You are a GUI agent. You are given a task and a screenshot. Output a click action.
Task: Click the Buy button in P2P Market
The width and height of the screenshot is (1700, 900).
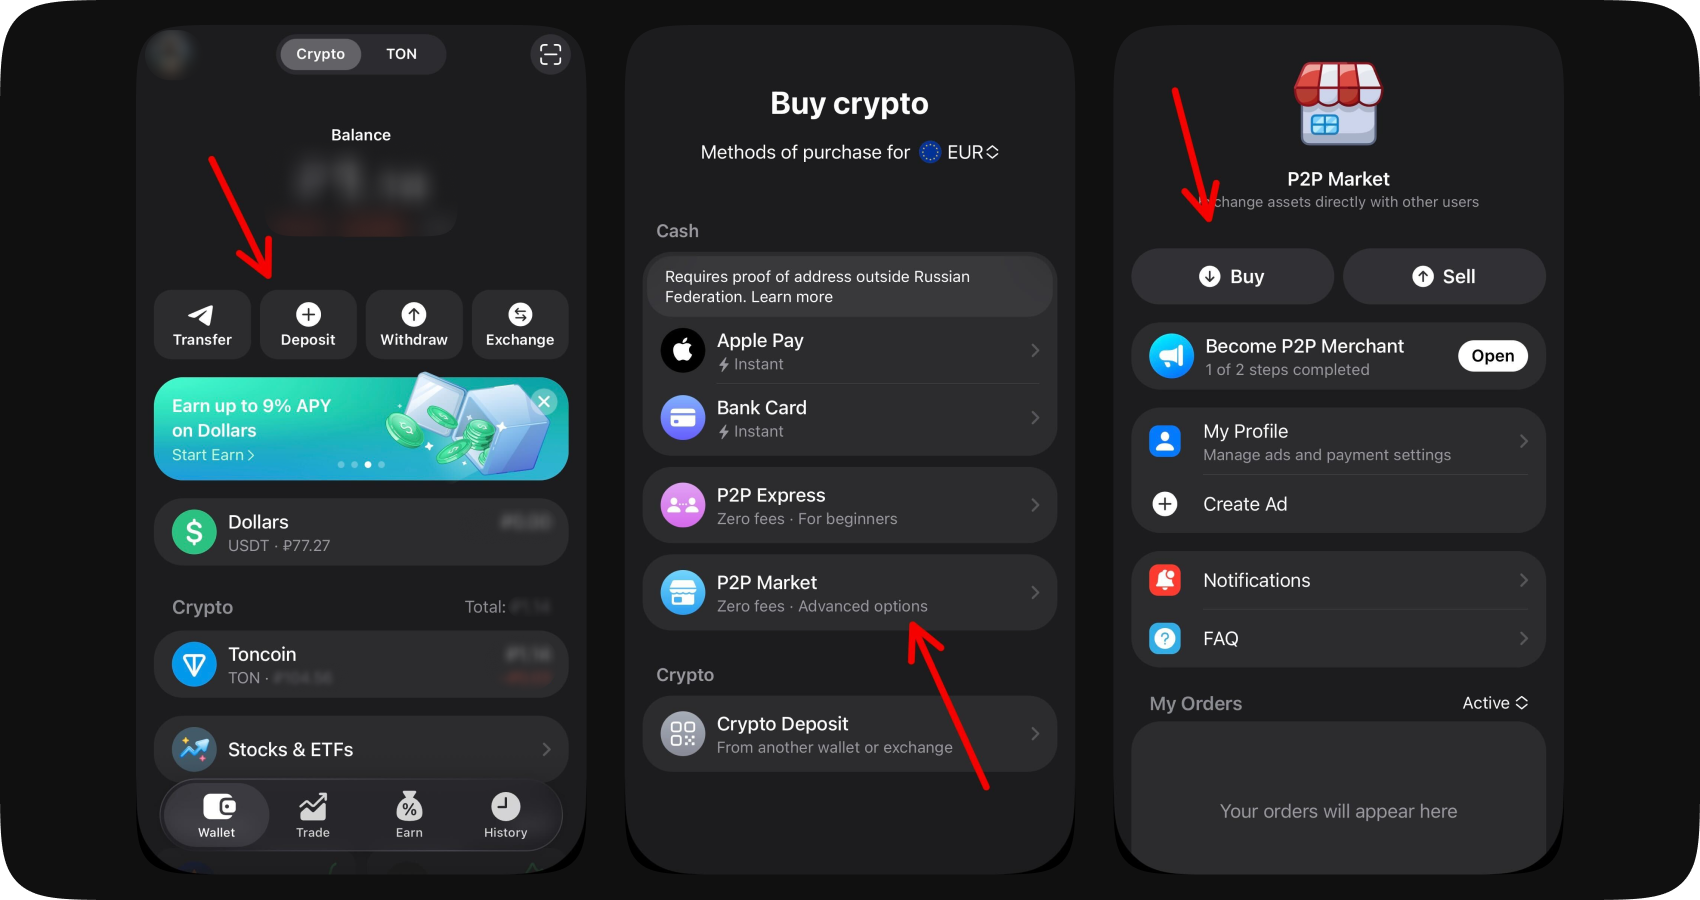click(1232, 276)
